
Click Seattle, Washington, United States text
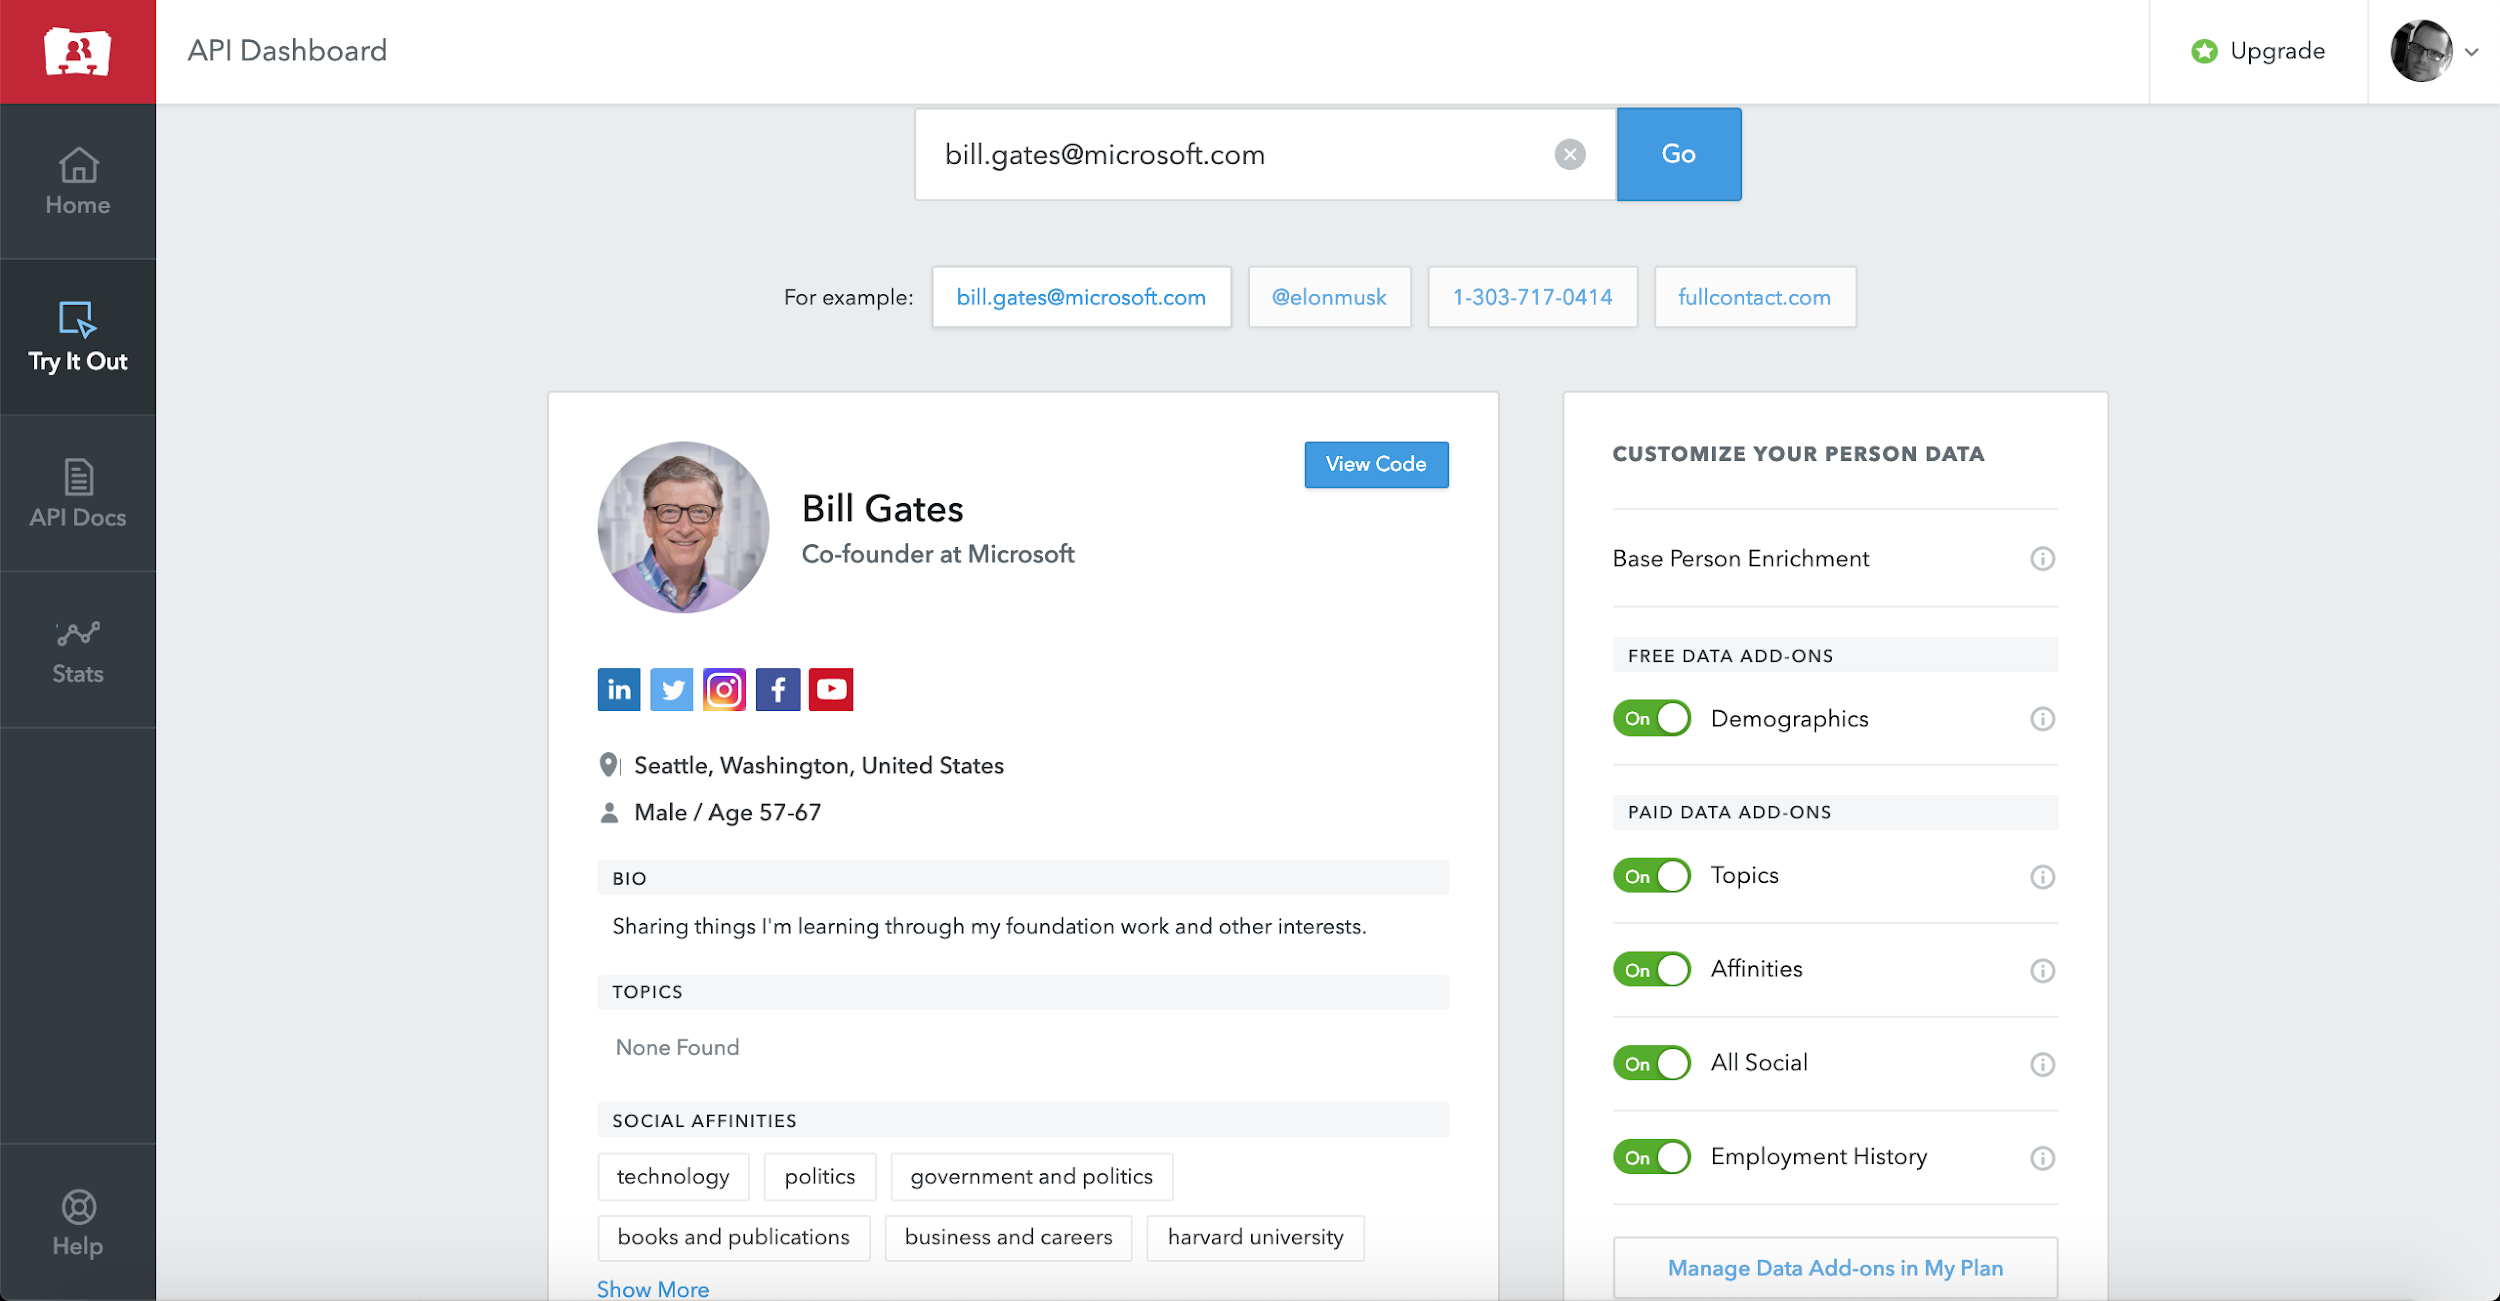pyautogui.click(x=819, y=765)
